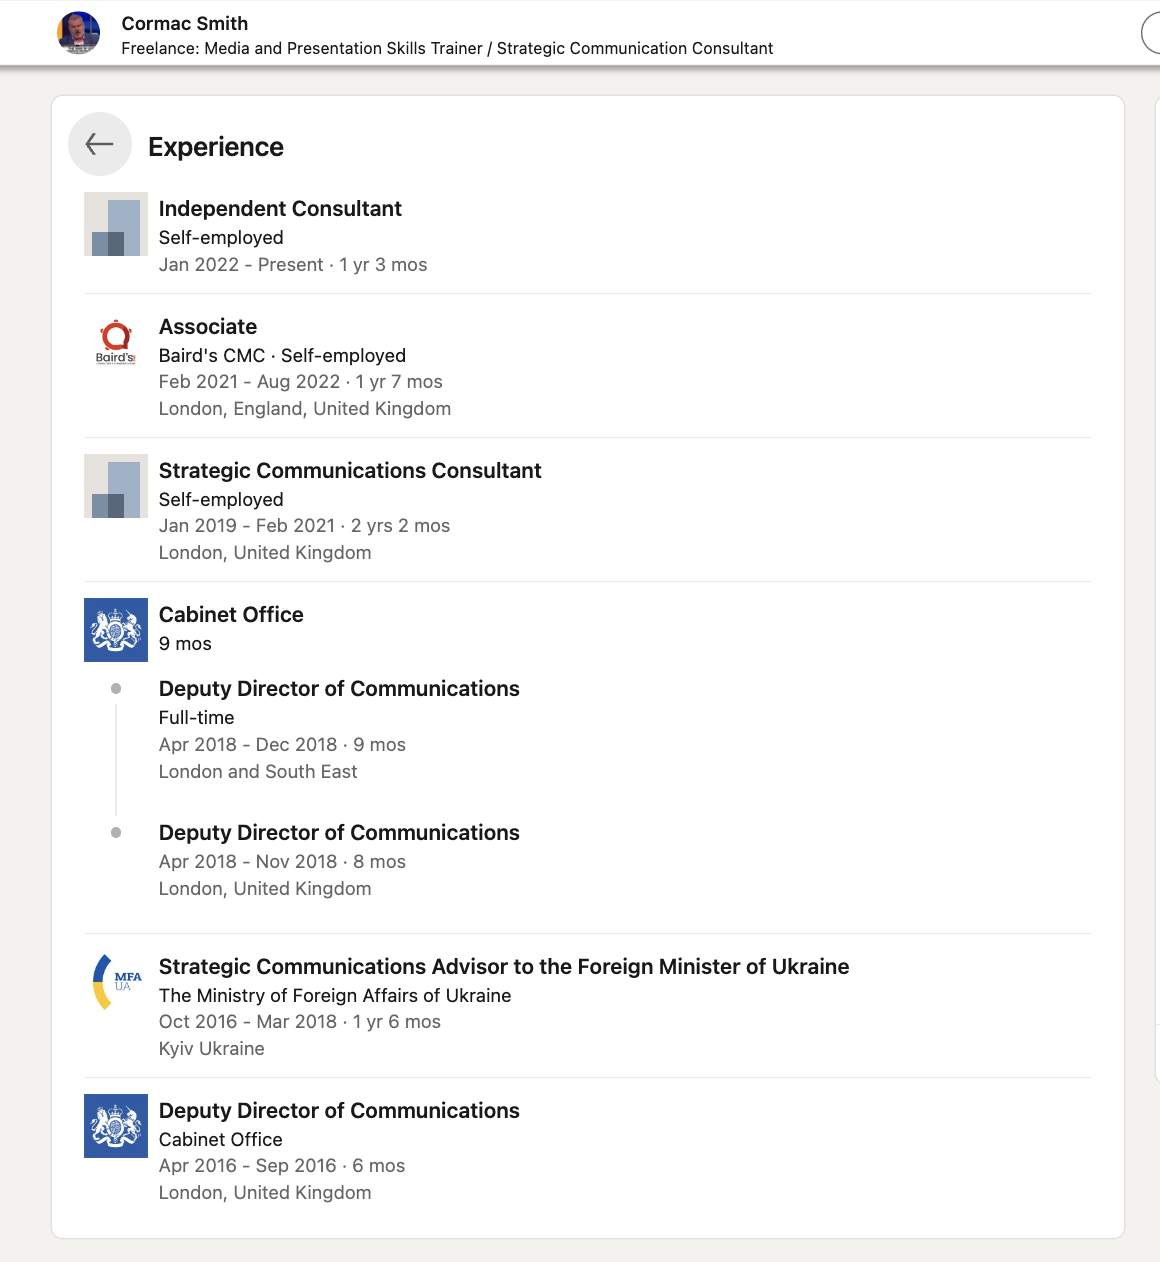1160x1262 pixels.
Task: Click The Ministry of Foreign Affairs of Ukraine
Action: click(335, 996)
